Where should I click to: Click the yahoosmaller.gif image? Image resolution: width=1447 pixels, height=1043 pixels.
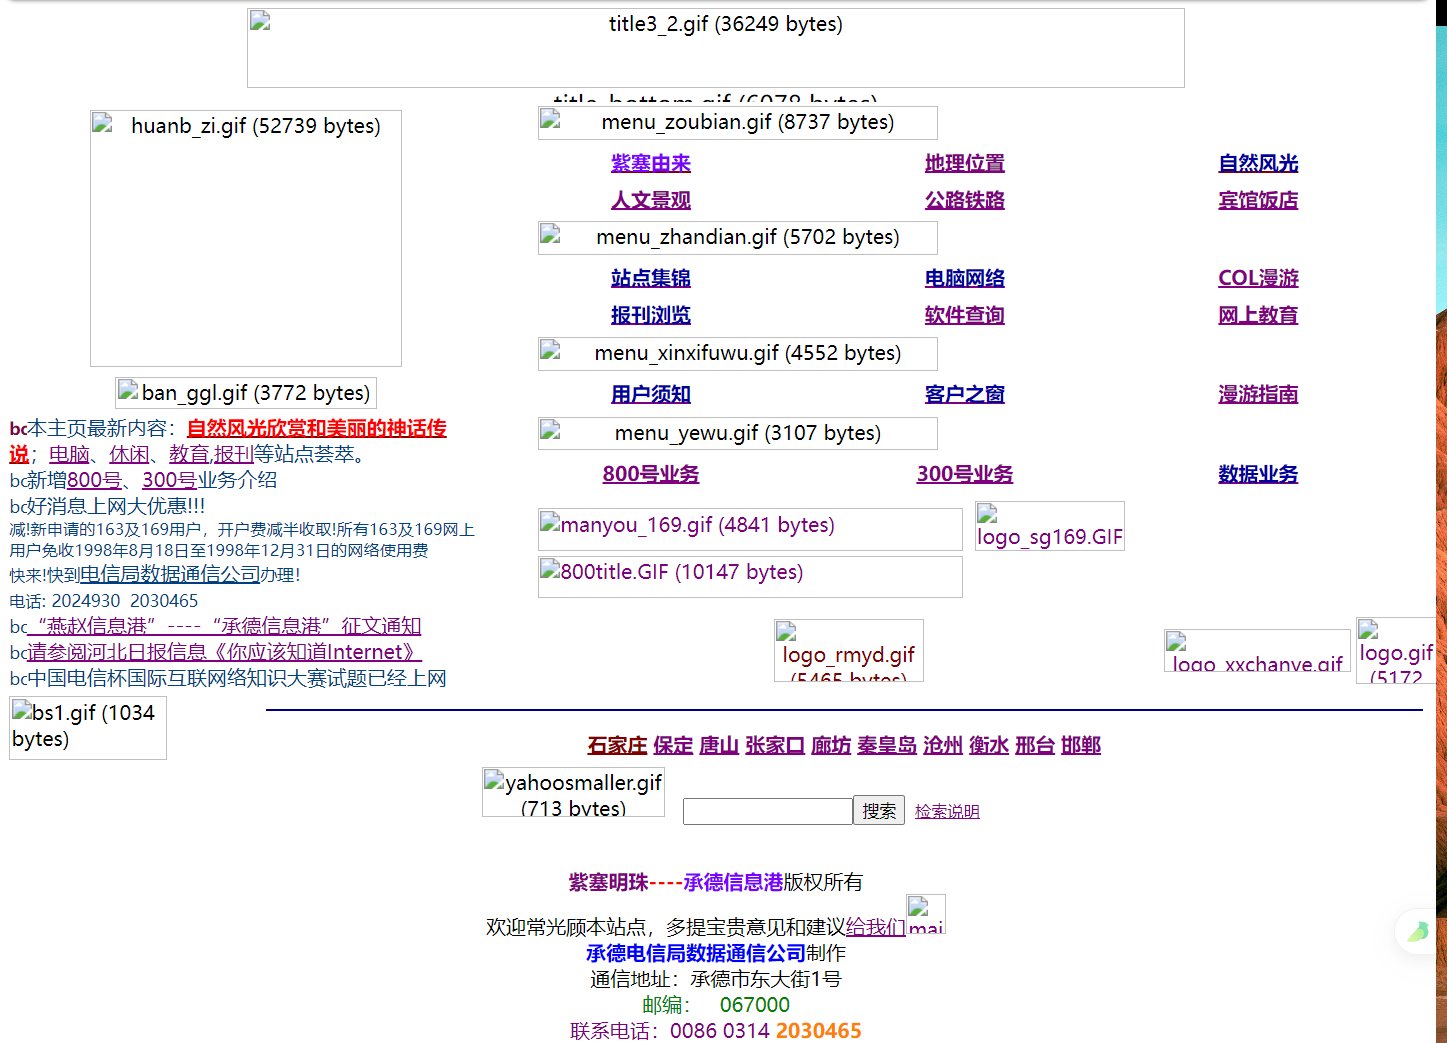pos(573,792)
